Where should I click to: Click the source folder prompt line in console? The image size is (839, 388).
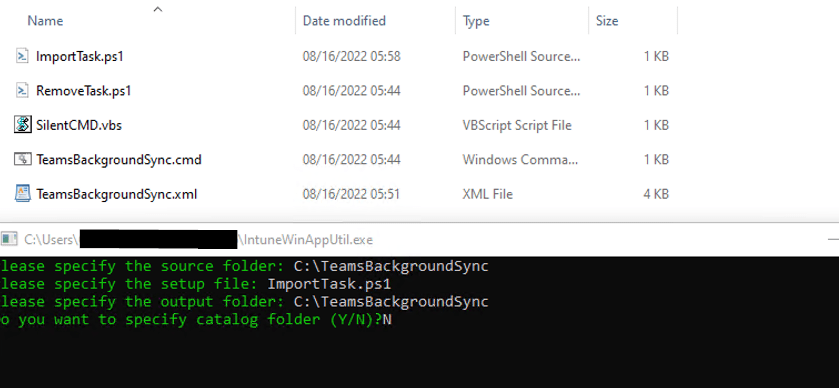click(244, 266)
